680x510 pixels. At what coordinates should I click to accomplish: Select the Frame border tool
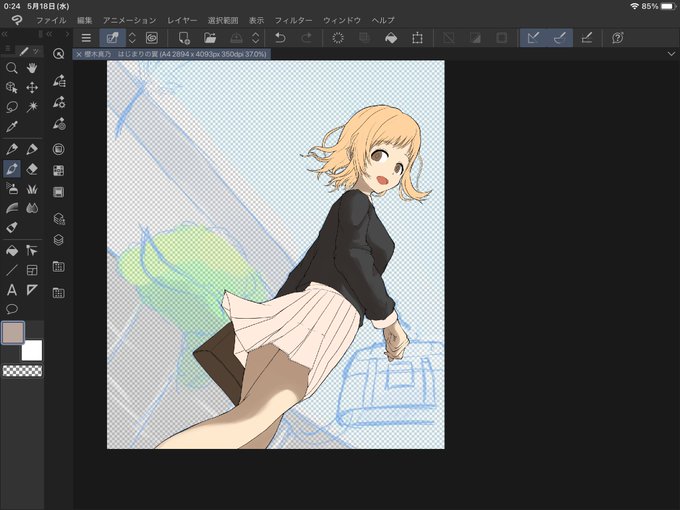pos(32,270)
